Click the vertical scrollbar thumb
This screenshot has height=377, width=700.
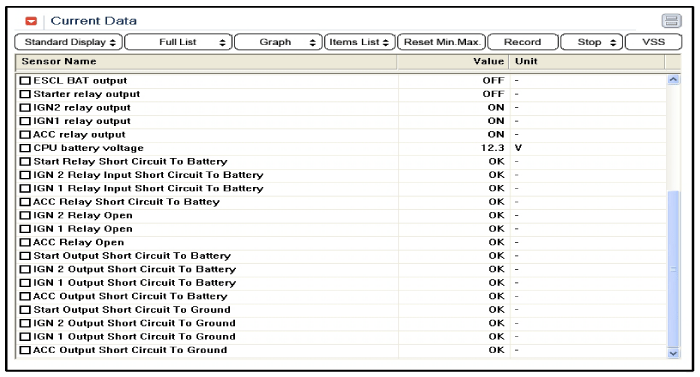point(673,269)
